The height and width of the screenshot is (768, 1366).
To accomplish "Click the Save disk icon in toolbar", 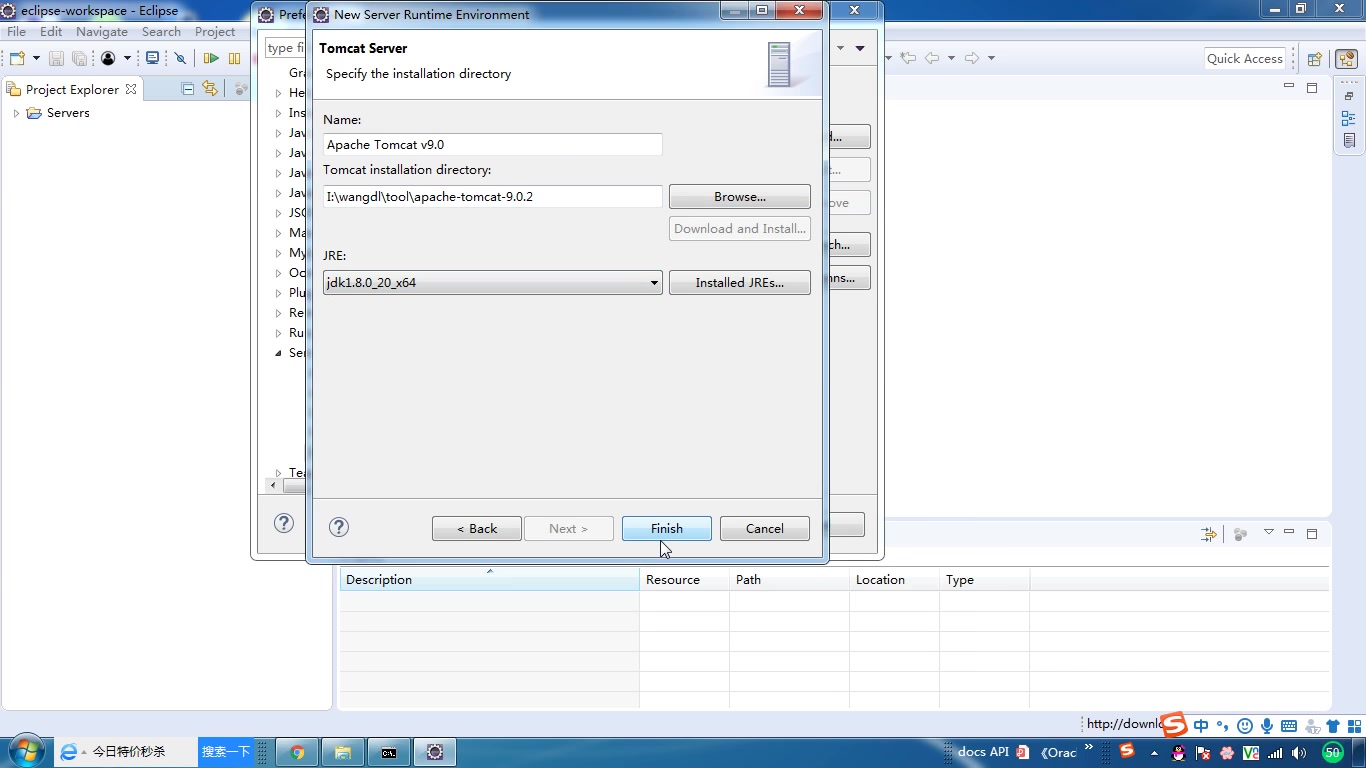I will point(56,59).
